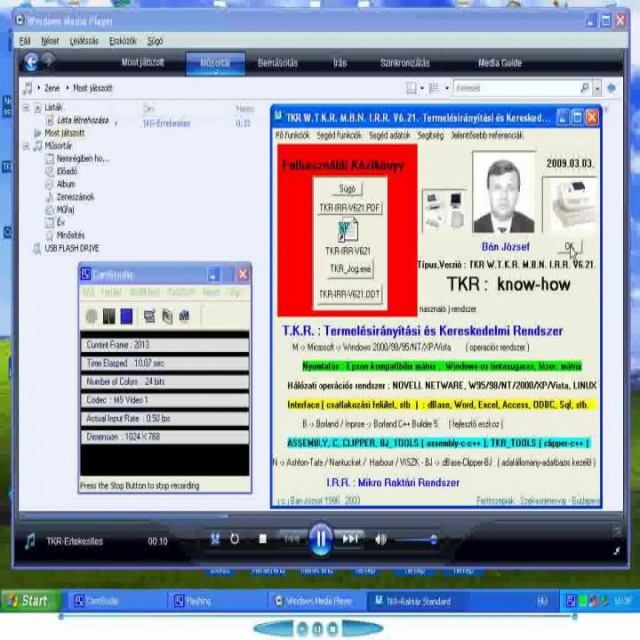The image size is (640, 640).
Task: Open Segéd adatok menu in TKR
Action: click(x=389, y=135)
